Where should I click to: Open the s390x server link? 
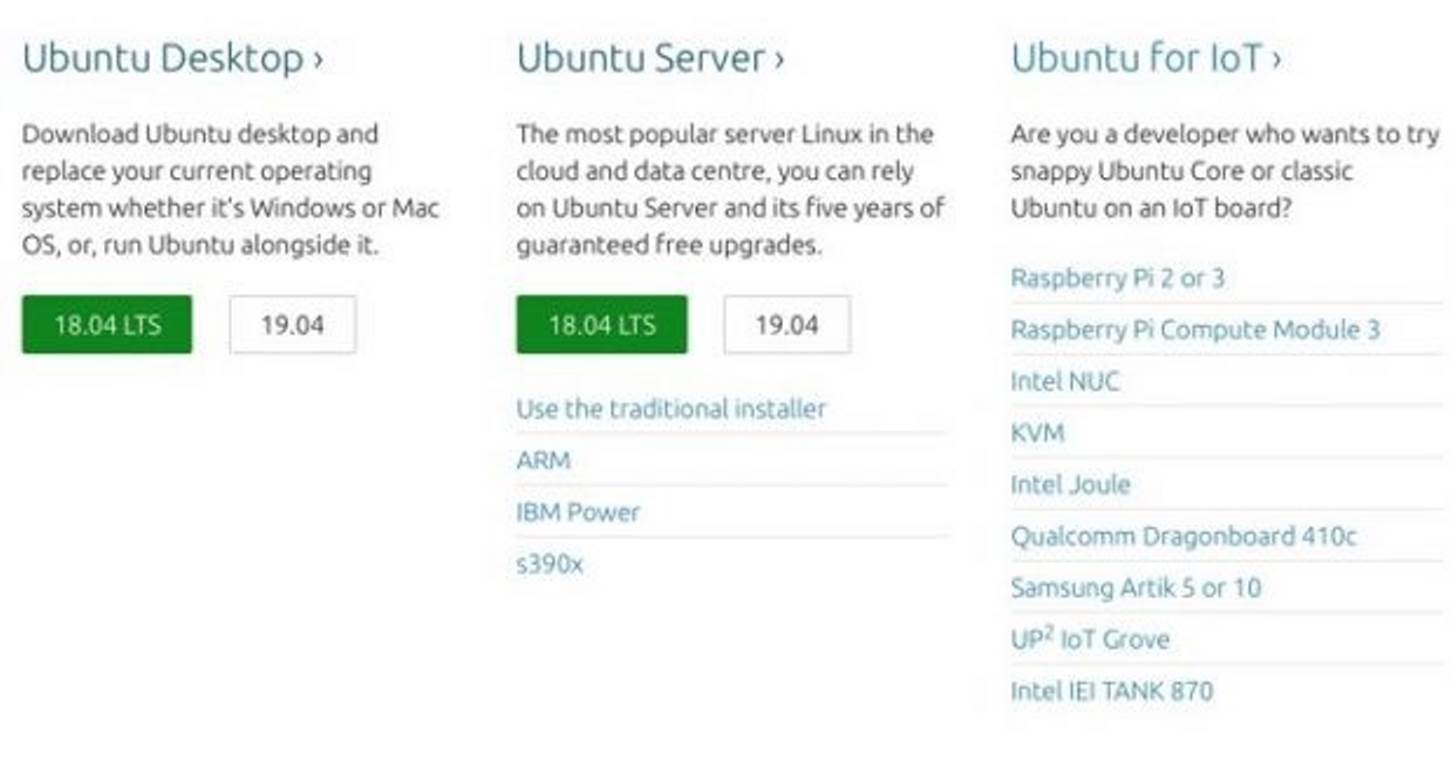coord(550,565)
